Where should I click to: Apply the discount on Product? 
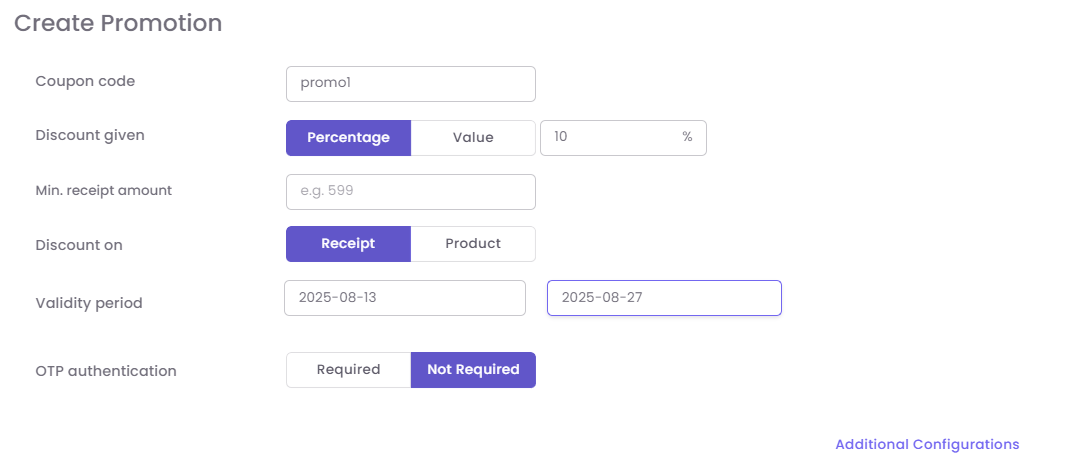tap(473, 244)
